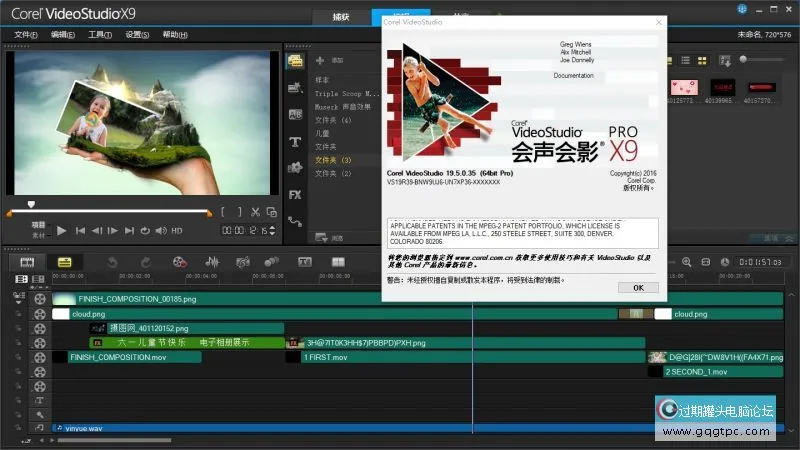Toggle HD preview mode
This screenshot has height=450, width=800.
pyautogui.click(x=177, y=231)
